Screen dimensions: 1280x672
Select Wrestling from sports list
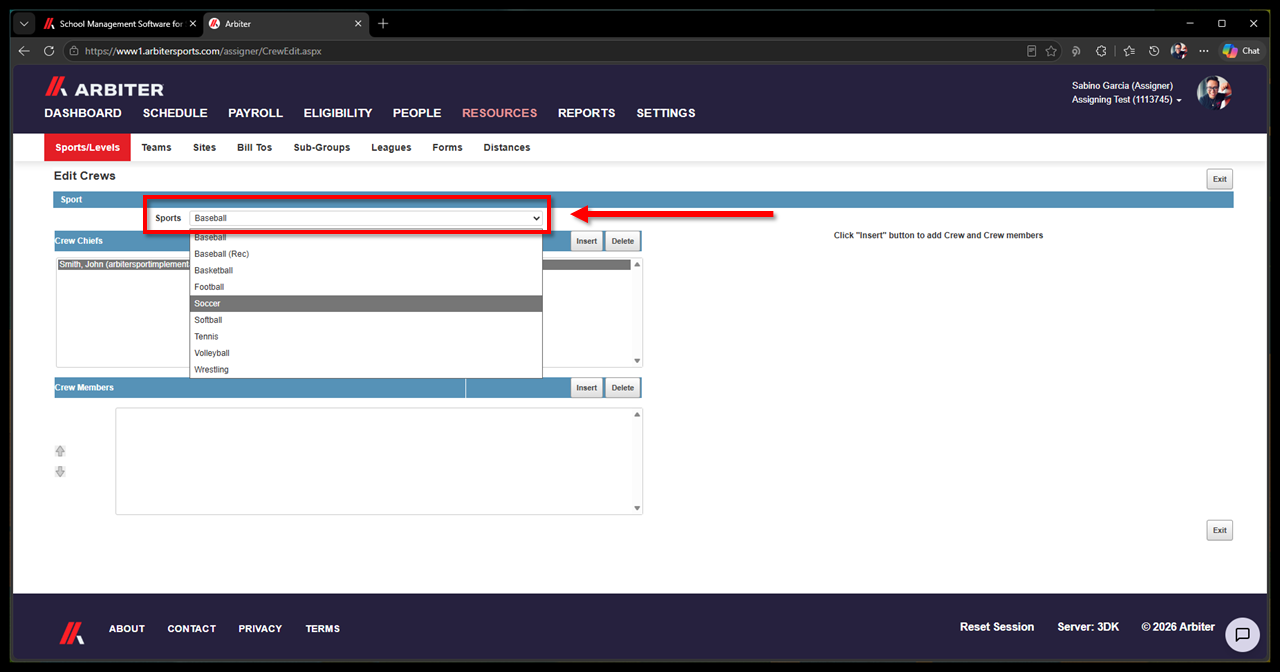pyautogui.click(x=366, y=369)
